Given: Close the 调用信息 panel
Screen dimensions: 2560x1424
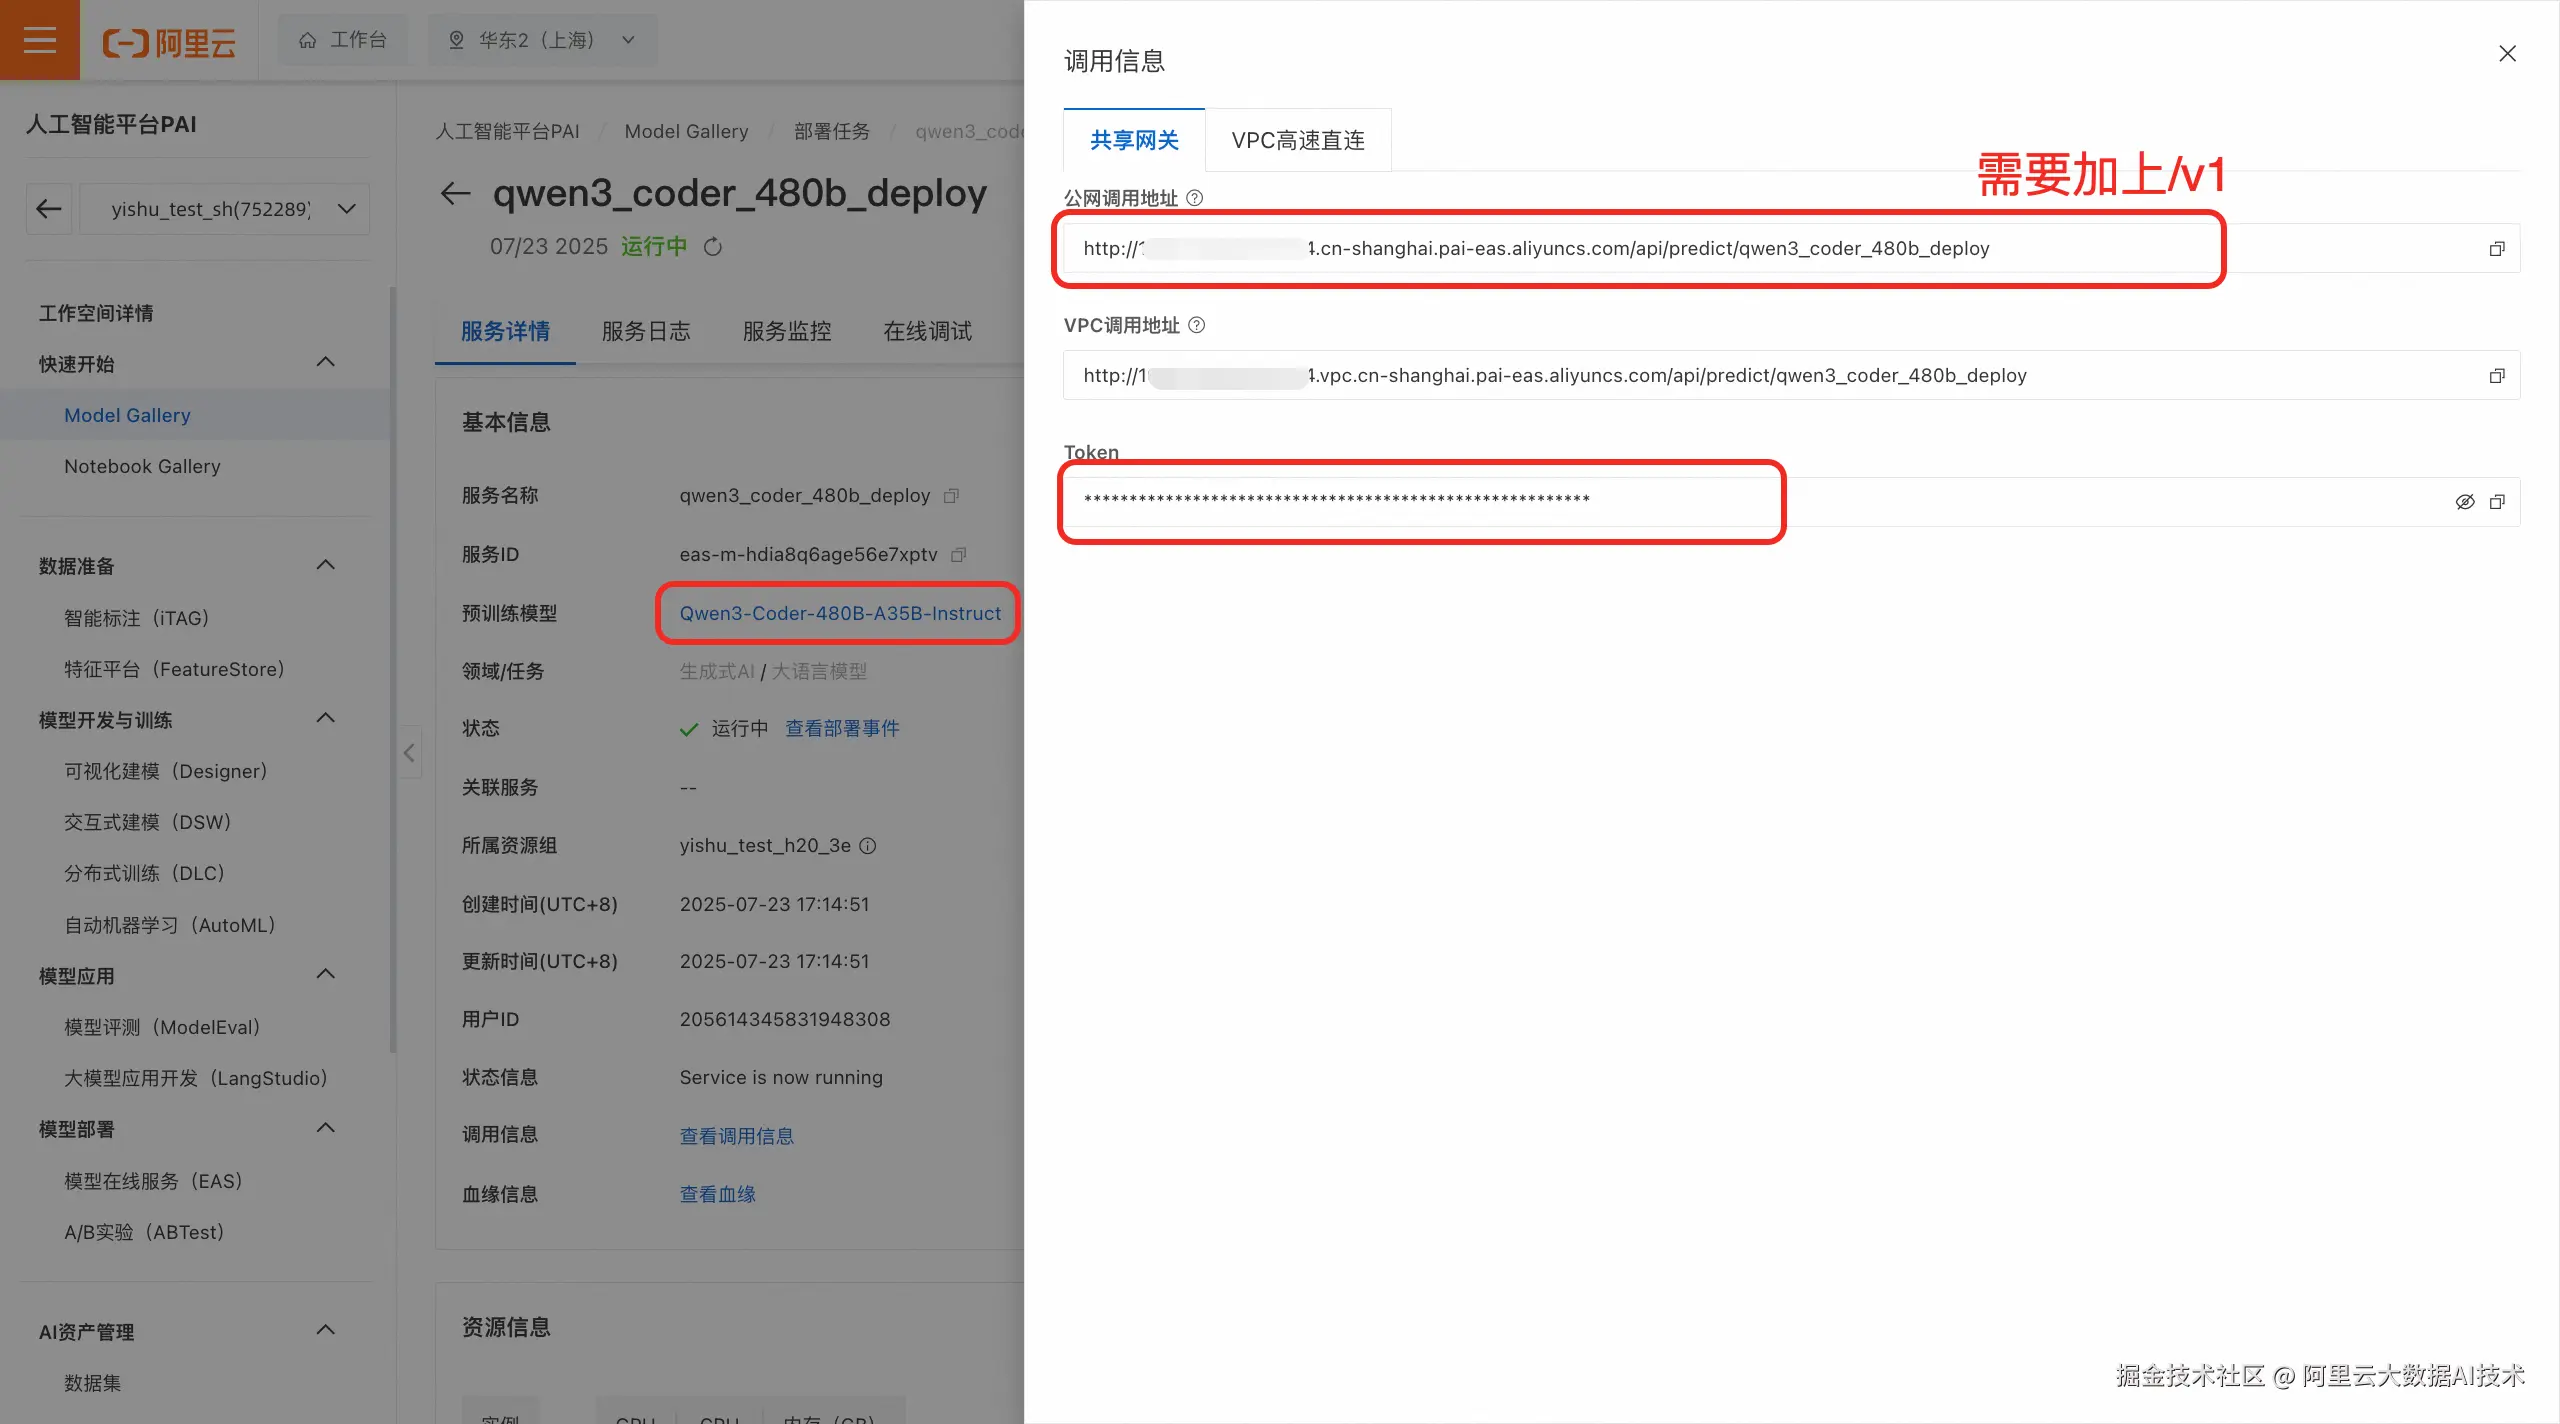Looking at the screenshot, I should coord(2507,54).
